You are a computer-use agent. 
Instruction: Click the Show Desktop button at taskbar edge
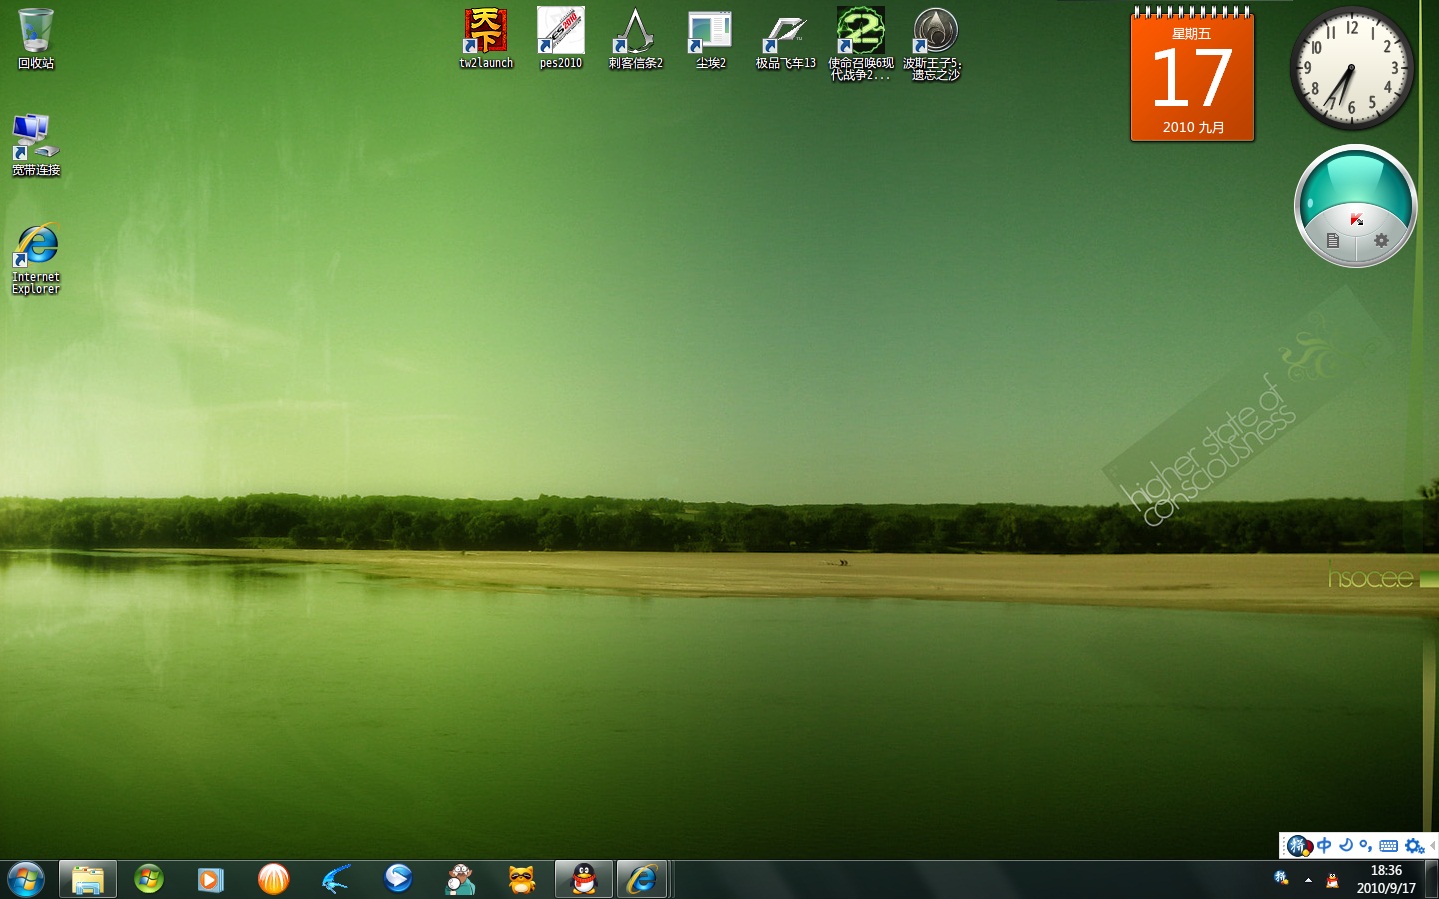[x=1432, y=879]
